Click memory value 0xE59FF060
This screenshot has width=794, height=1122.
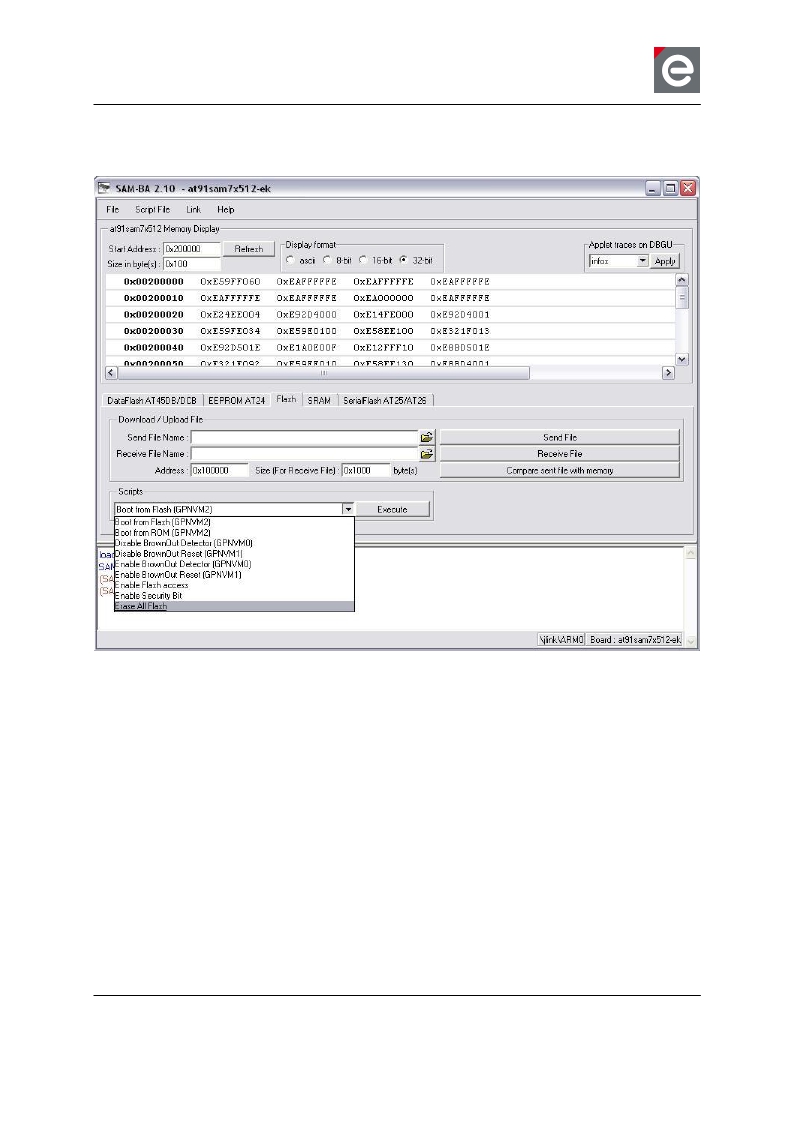click(230, 282)
